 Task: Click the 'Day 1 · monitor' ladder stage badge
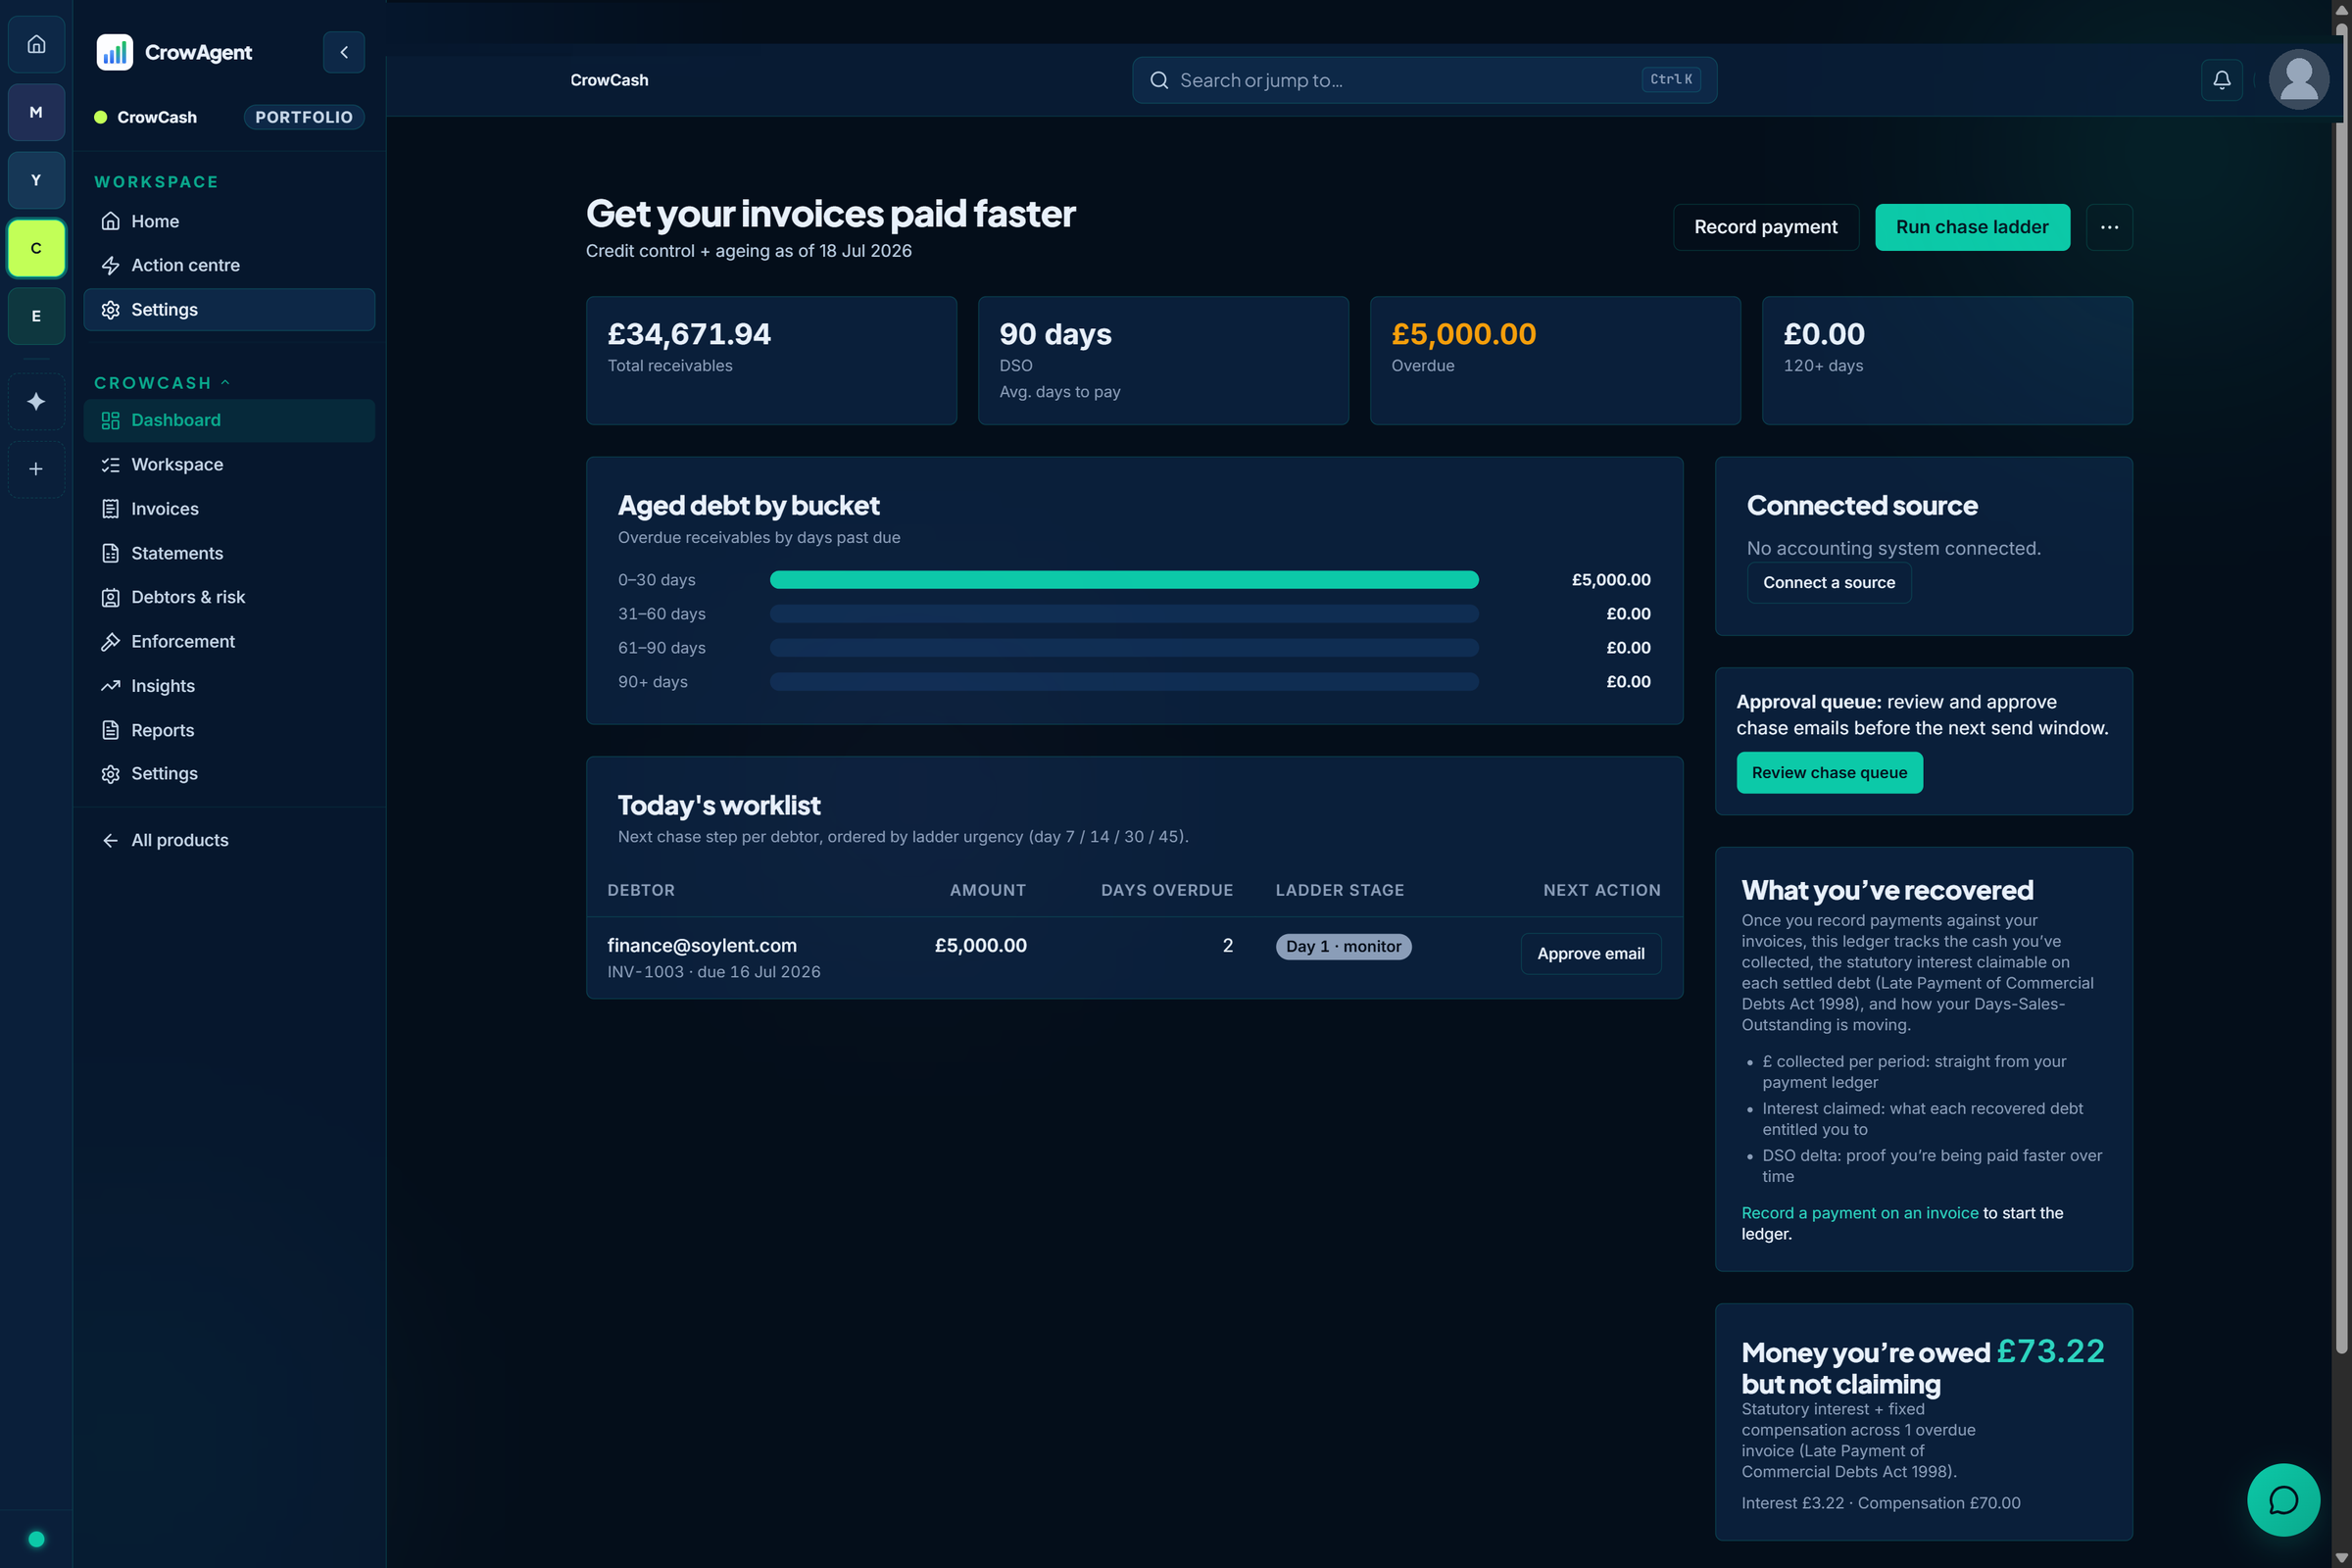point(1343,947)
